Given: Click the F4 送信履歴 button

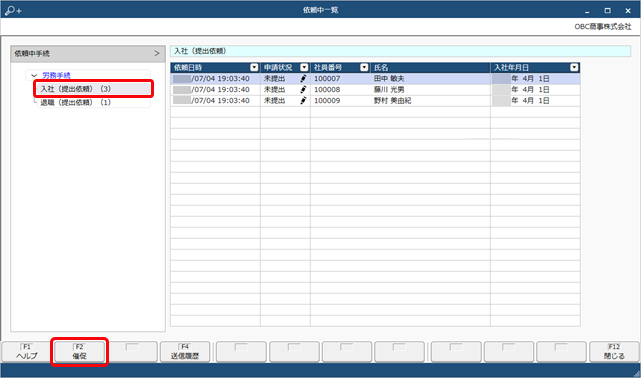Looking at the screenshot, I should pyautogui.click(x=185, y=352).
